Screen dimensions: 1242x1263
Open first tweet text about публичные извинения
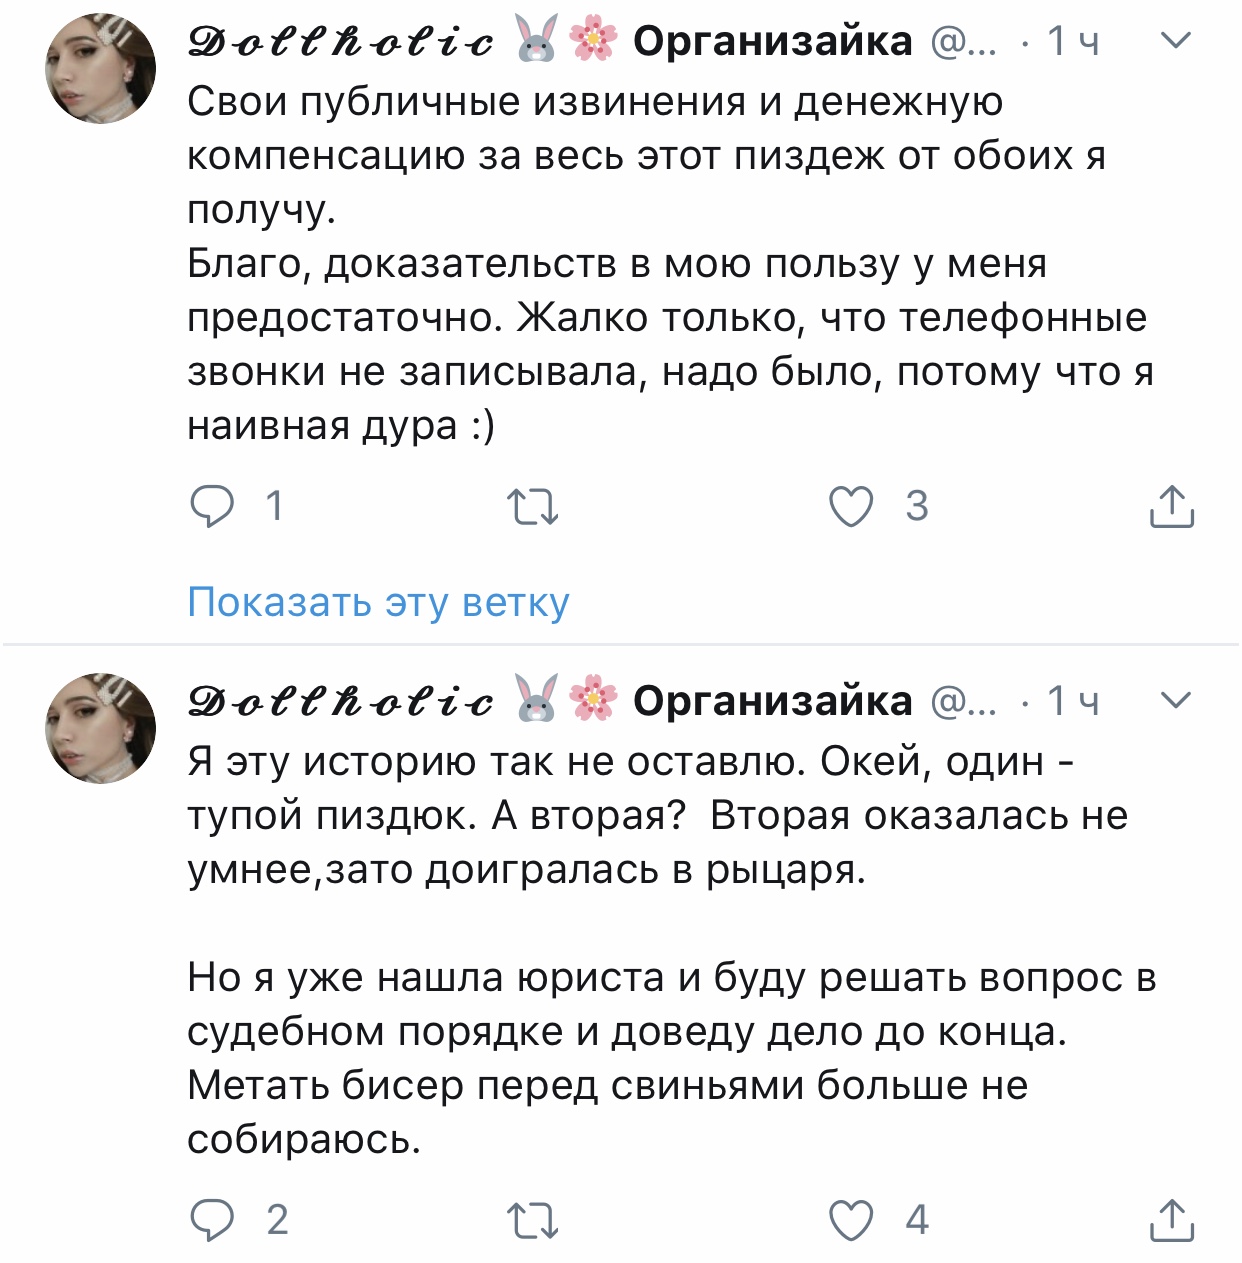[x=660, y=263]
